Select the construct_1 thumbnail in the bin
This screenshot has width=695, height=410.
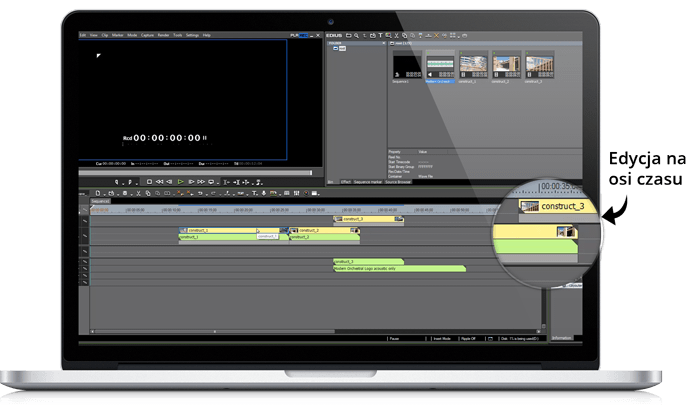473,67
